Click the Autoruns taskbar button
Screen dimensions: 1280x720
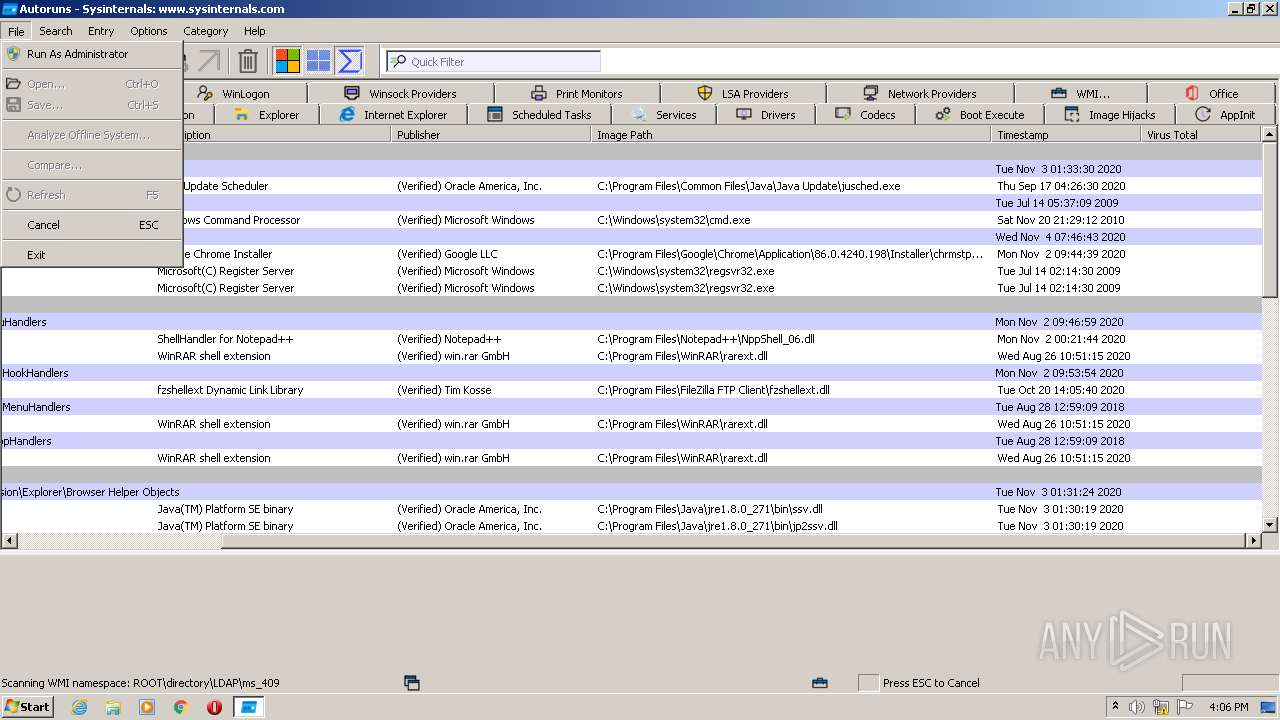tap(248, 707)
